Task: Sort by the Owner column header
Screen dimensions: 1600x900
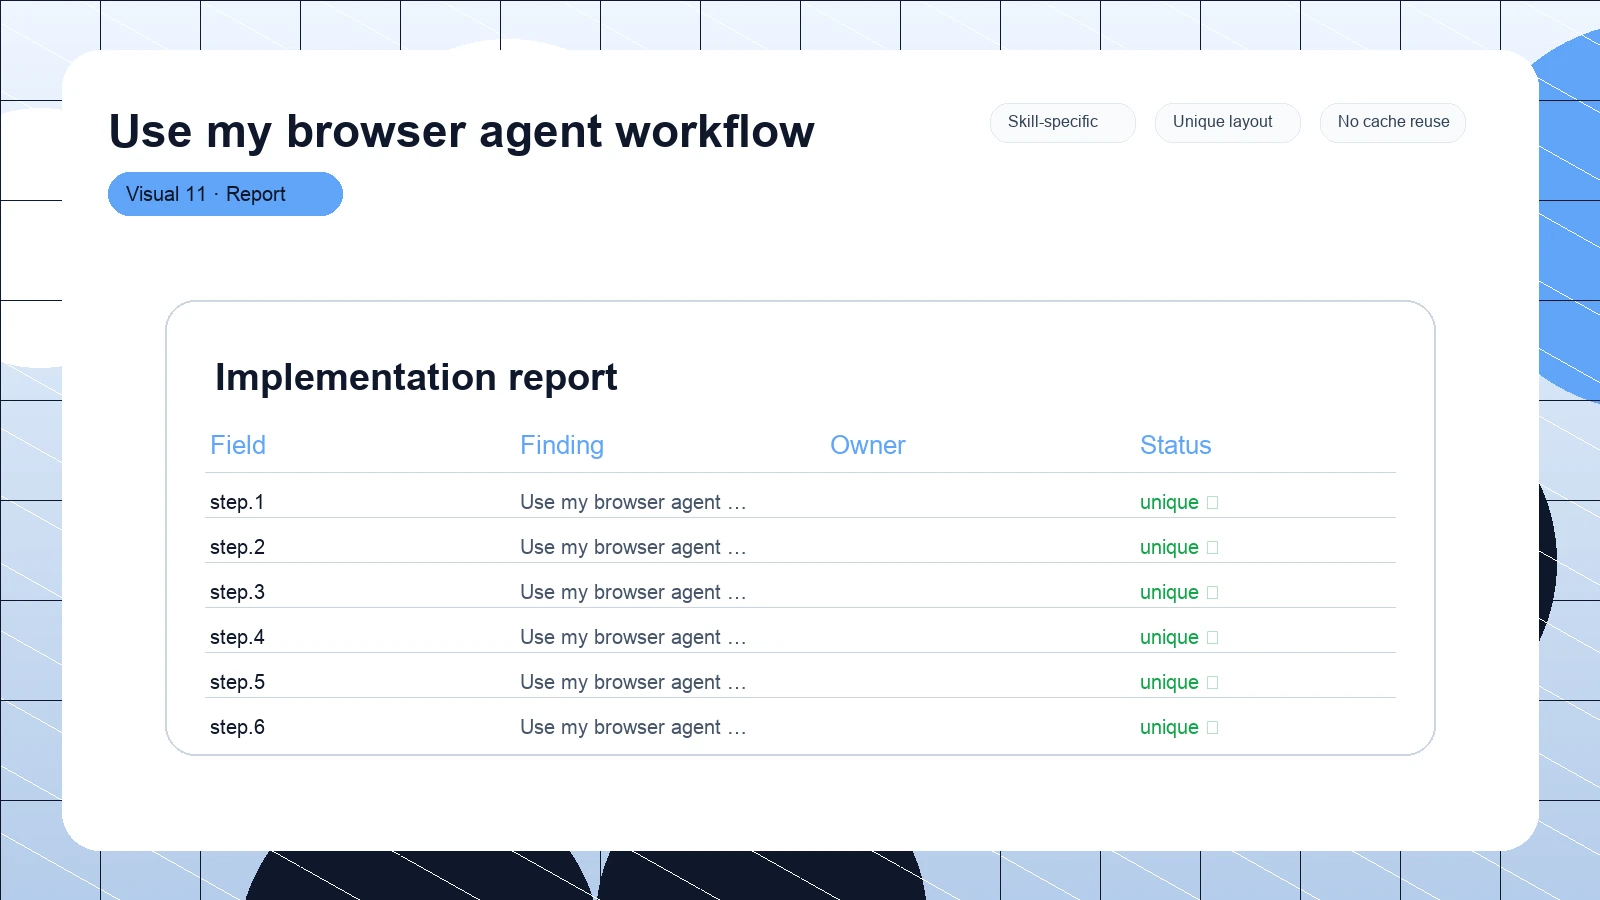Action: (868, 445)
